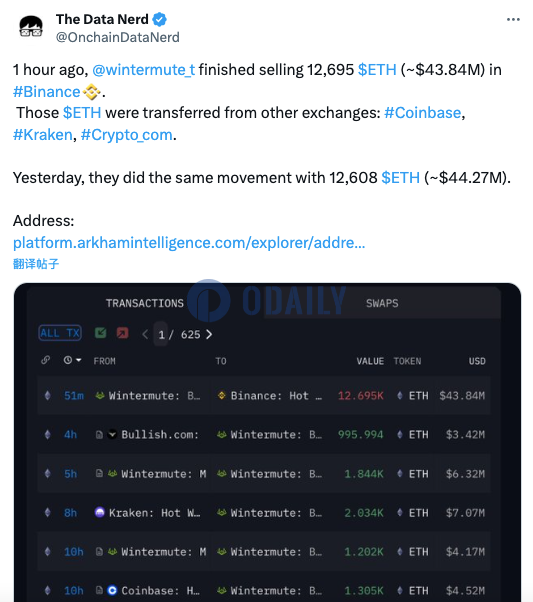Viewport: 533px width, 602px height.
Task: Click the blue verified badge
Action: 159,19
